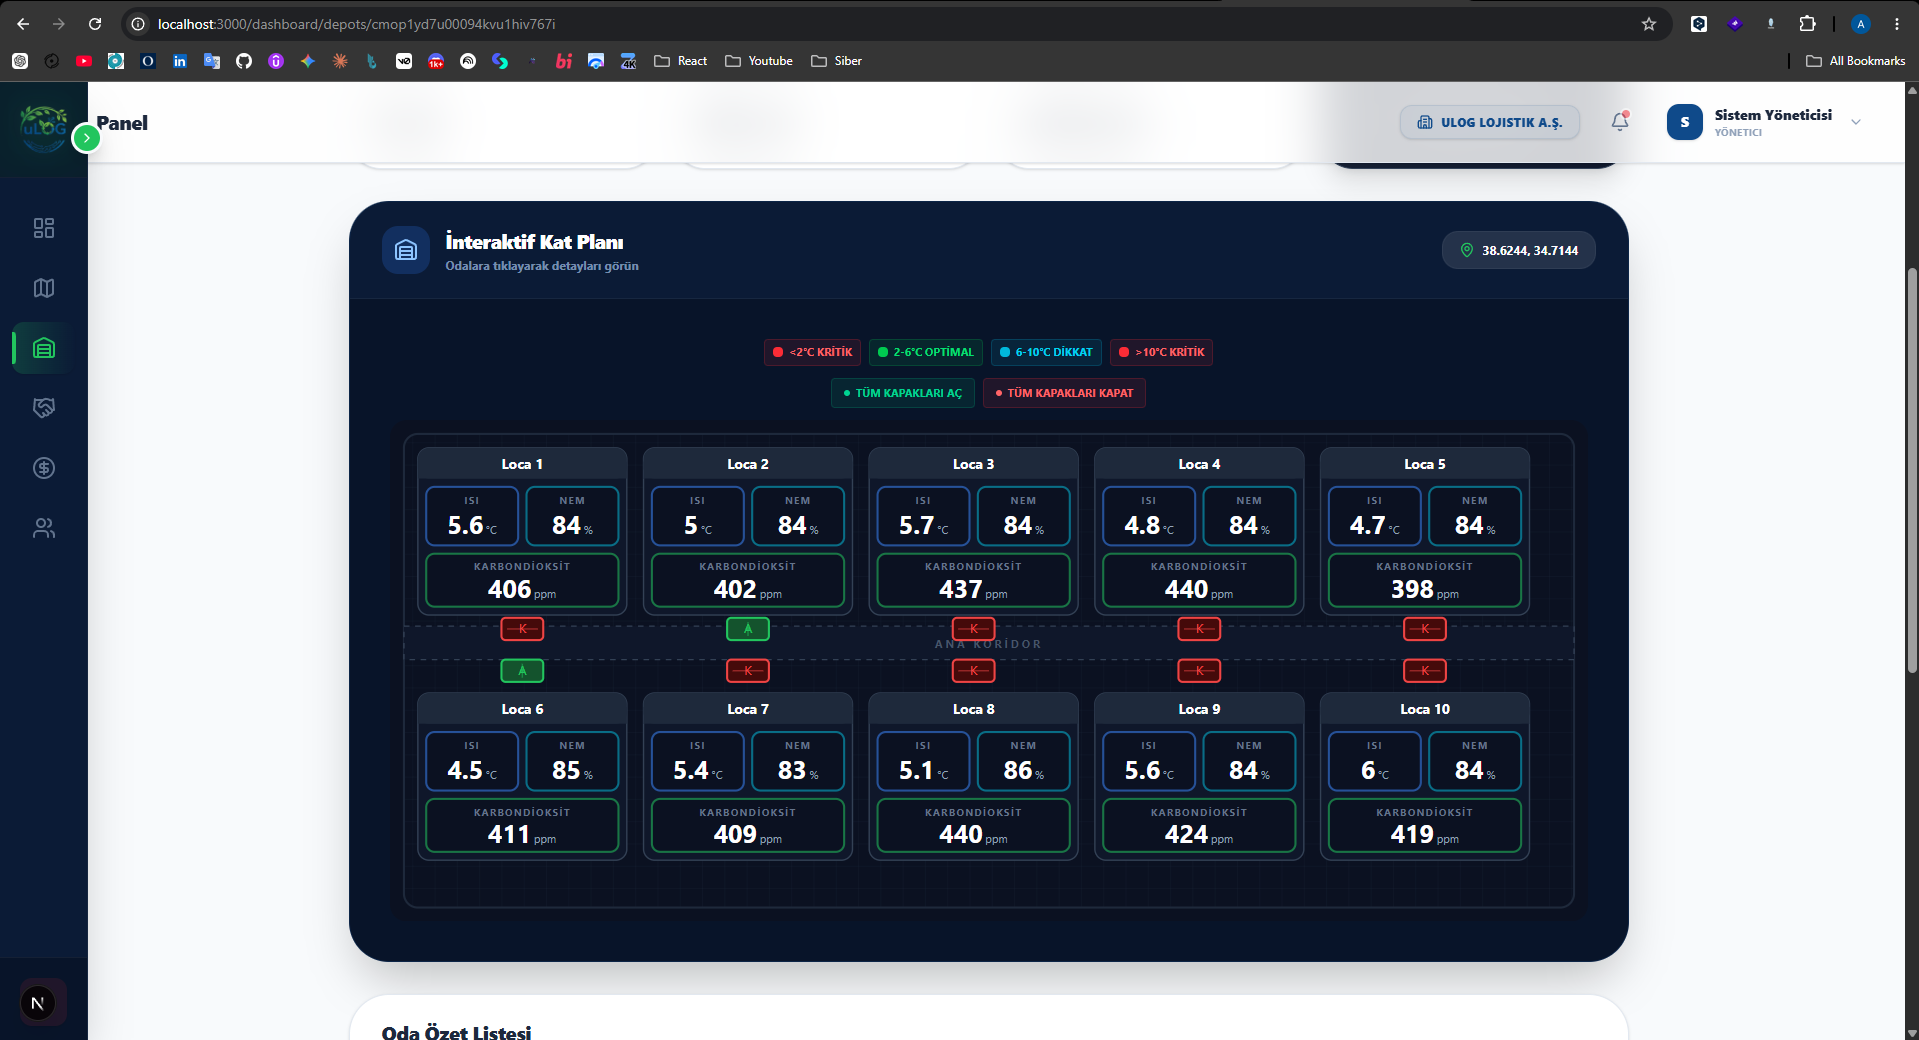Image resolution: width=1919 pixels, height=1040 pixels.
Task: Click TÜM KAPAKLARI AÇ button
Action: click(903, 393)
